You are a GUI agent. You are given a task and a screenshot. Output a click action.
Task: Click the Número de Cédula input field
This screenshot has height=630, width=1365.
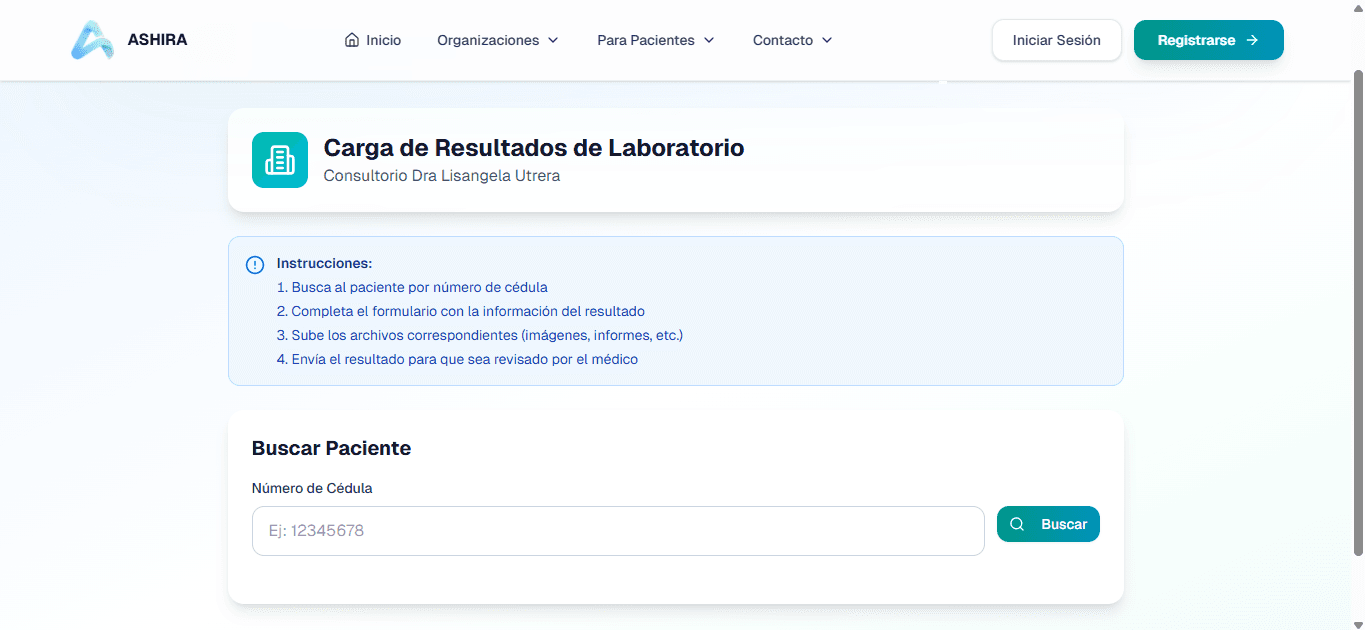tap(617, 530)
